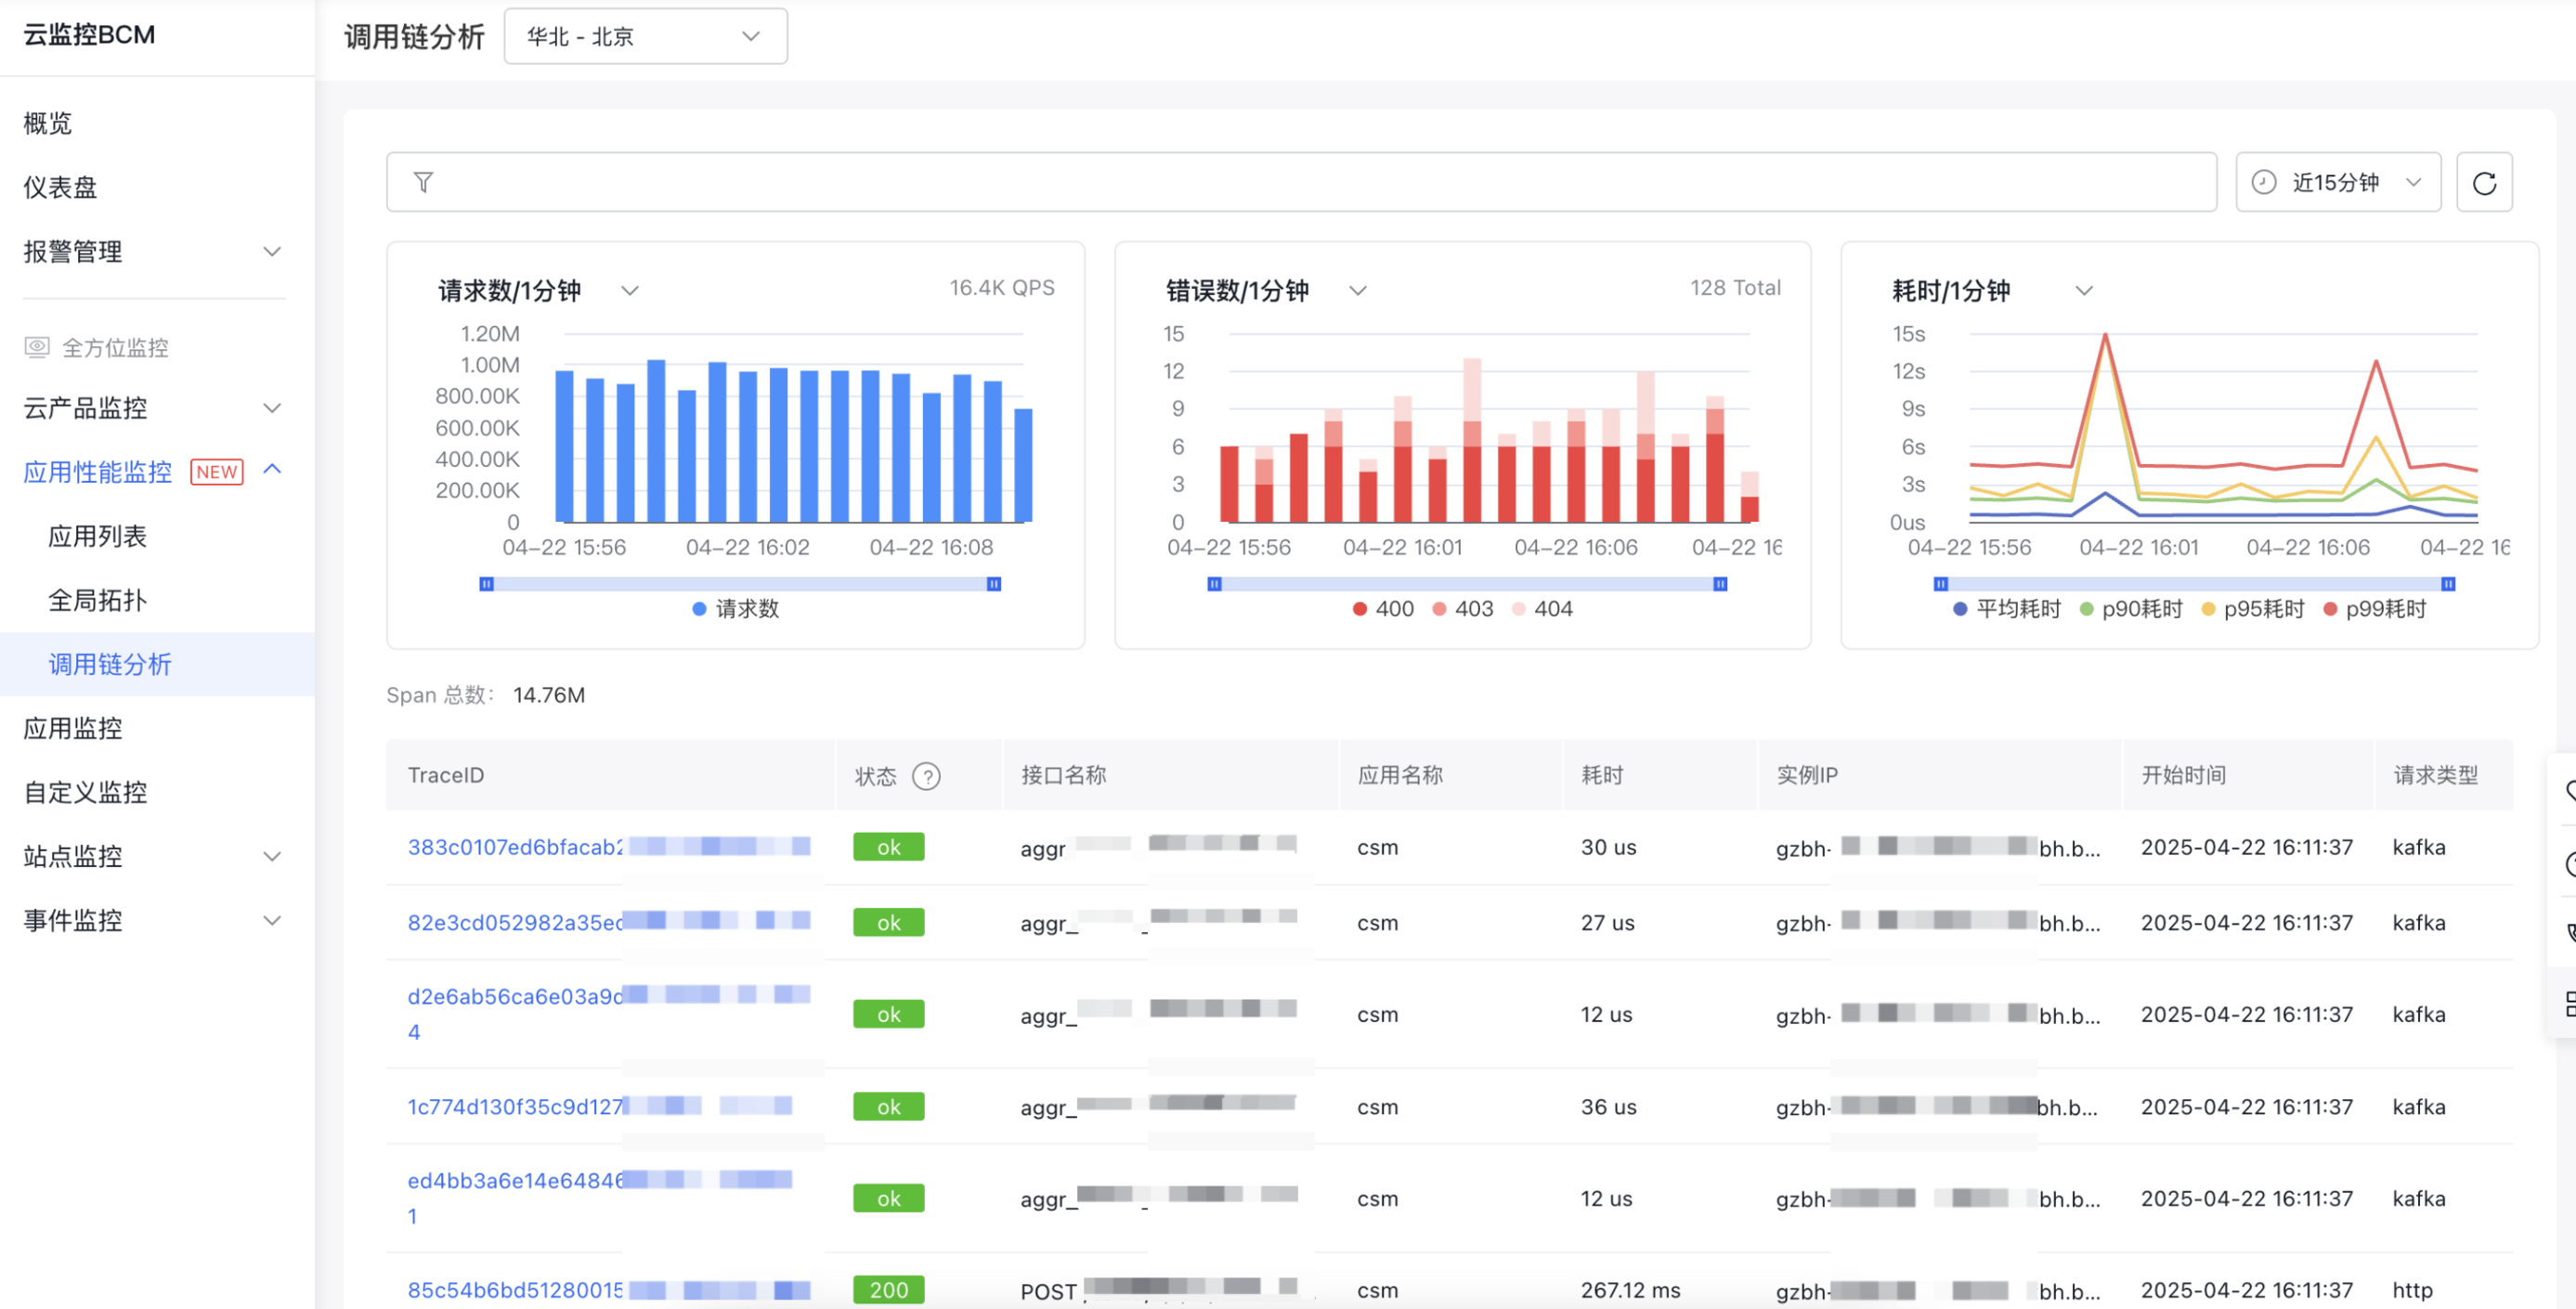This screenshot has width=2576, height=1309.
Task: Click the NEW badge beside 应用性能监控
Action: coord(217,472)
